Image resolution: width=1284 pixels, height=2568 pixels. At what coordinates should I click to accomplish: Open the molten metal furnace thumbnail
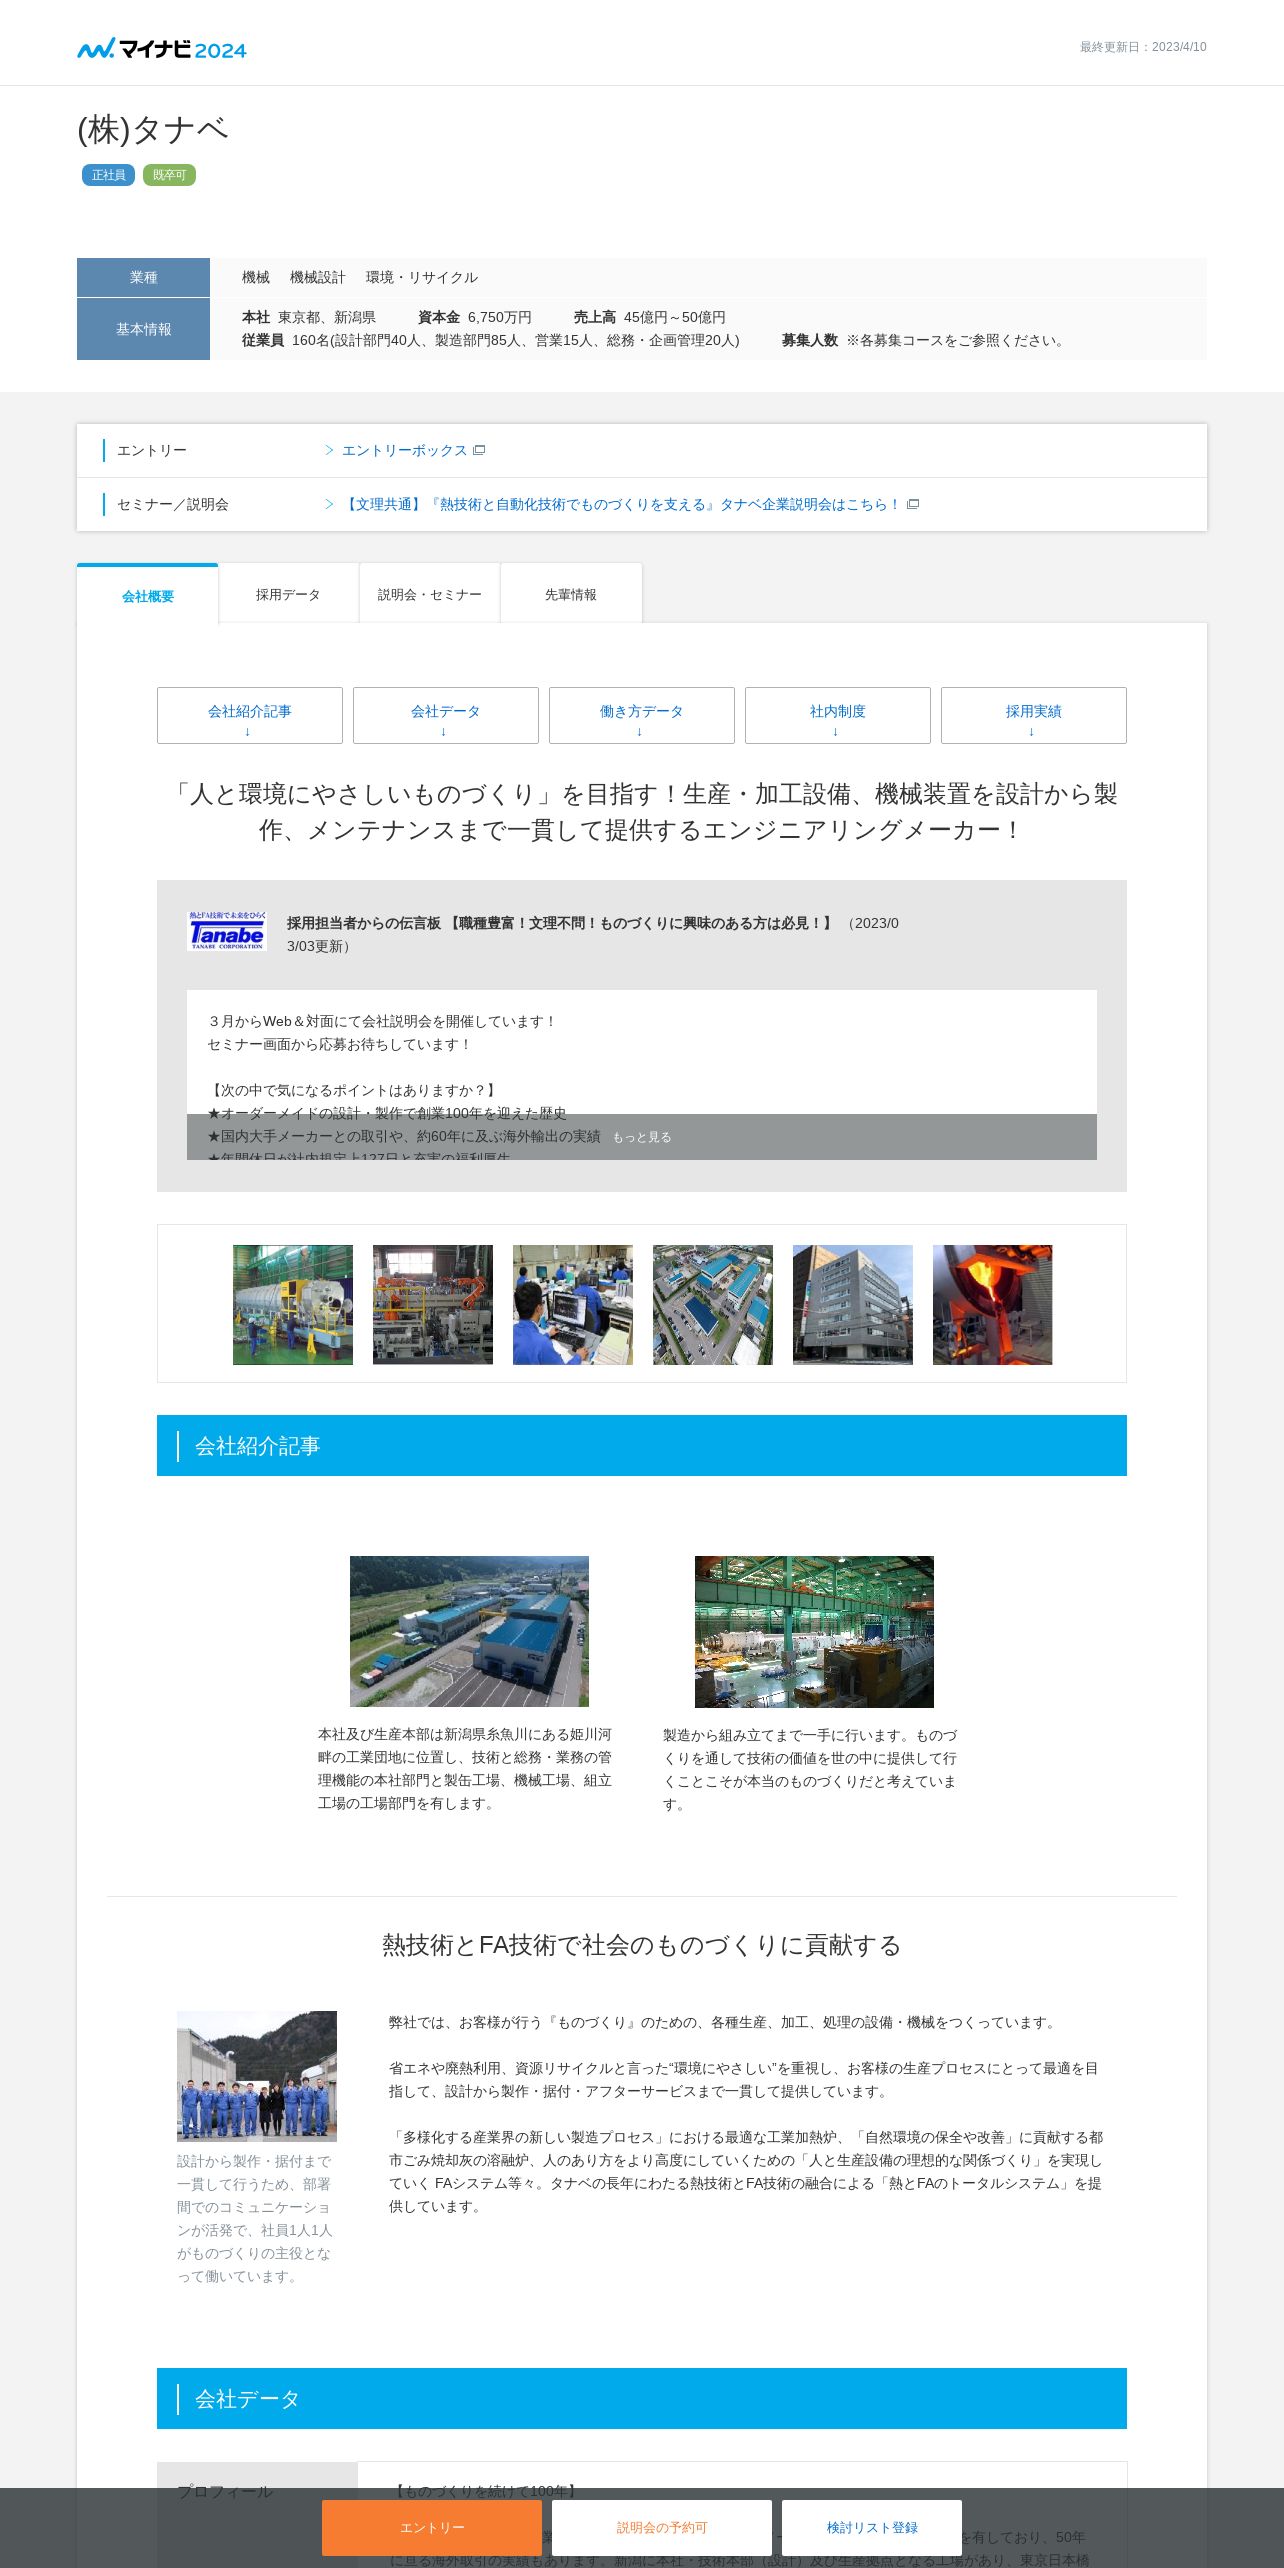pyautogui.click(x=993, y=1305)
